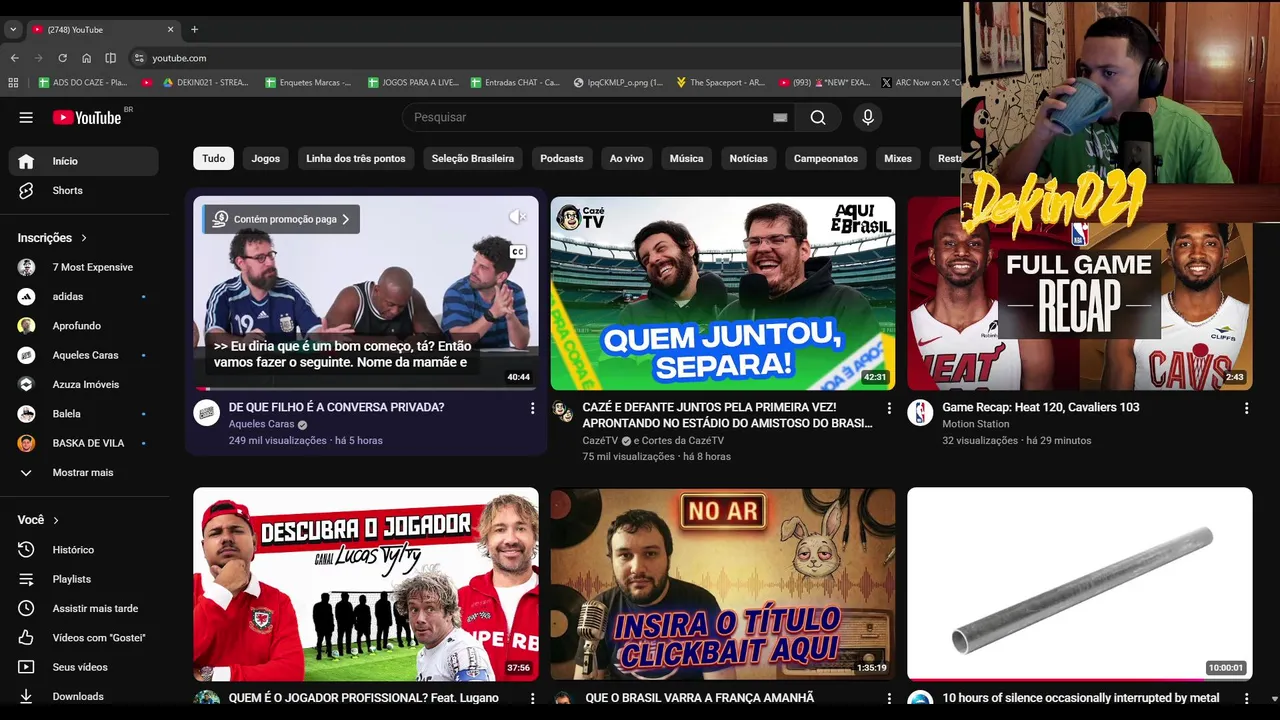
Task: Open INSIRA O TÍTULO CLICKBAIT thumbnail
Action: (723, 584)
